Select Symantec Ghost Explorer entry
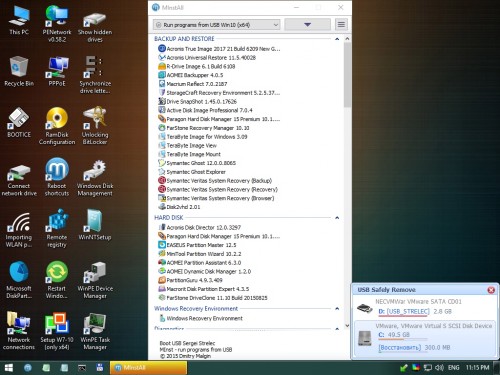The width and height of the screenshot is (500, 375). tap(192, 172)
